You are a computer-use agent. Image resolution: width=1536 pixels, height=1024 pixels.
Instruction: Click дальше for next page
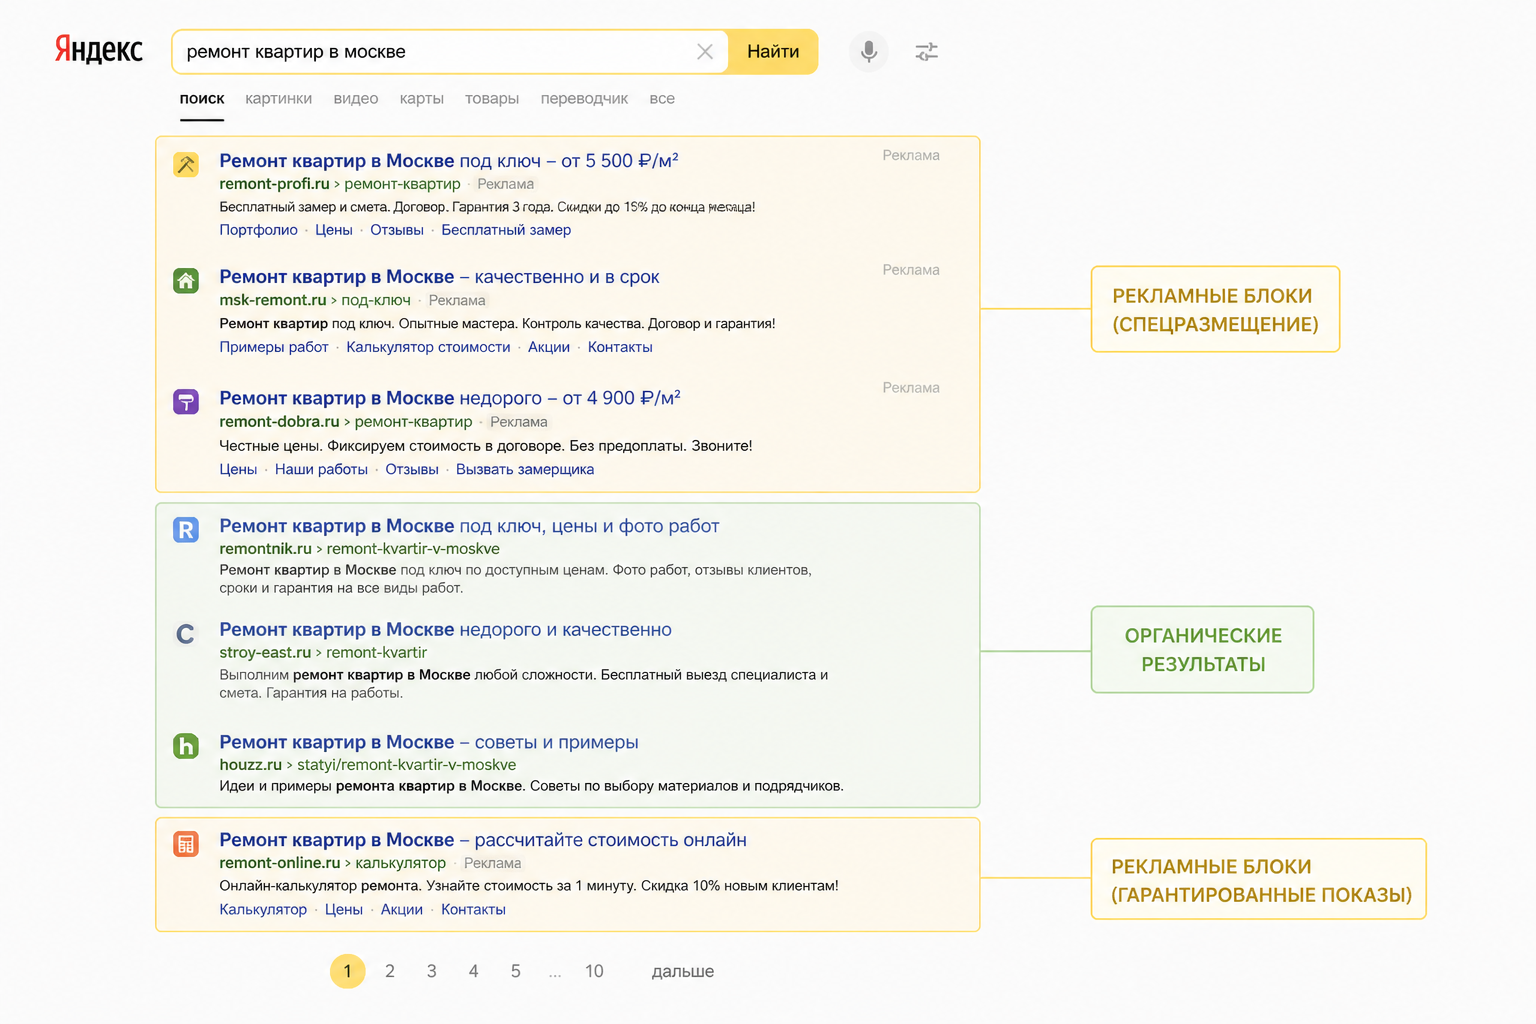tap(683, 971)
